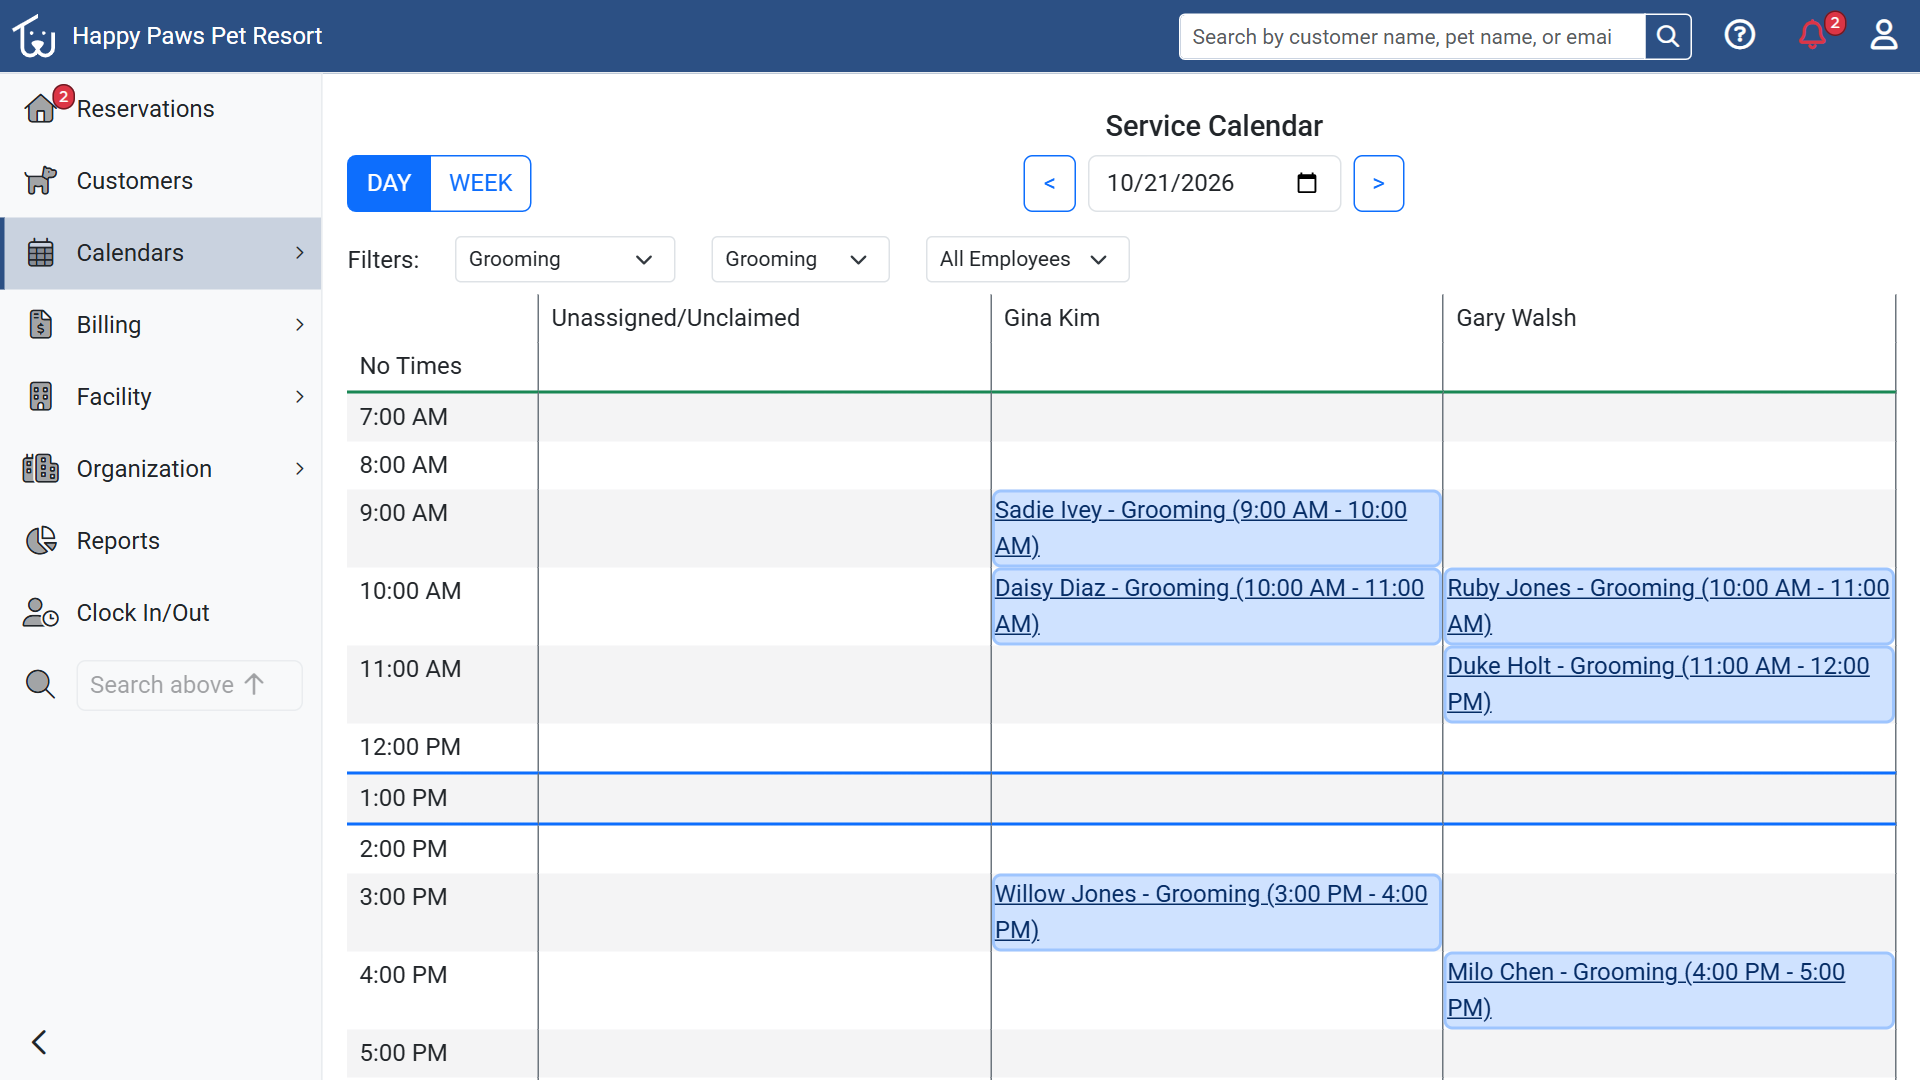Viewport: 1920px width, 1080px height.
Task: Click the 10/21/2026 date field
Action: (1214, 183)
